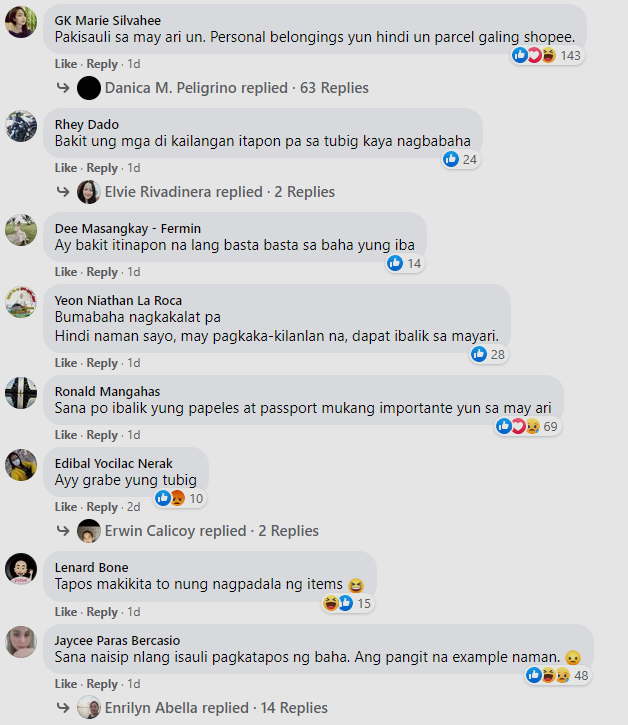Like Rhey Dado's comment
The height and width of the screenshot is (725, 628).
click(x=66, y=168)
